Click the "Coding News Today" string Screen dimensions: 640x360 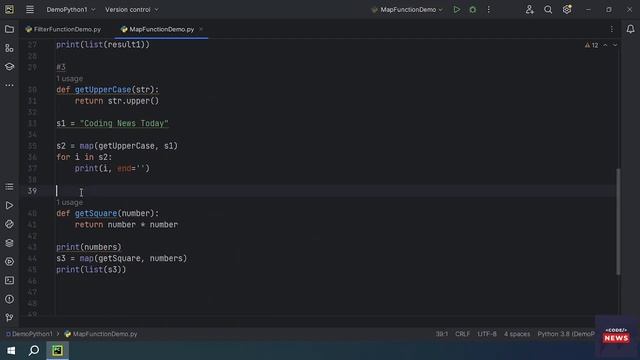(124, 124)
